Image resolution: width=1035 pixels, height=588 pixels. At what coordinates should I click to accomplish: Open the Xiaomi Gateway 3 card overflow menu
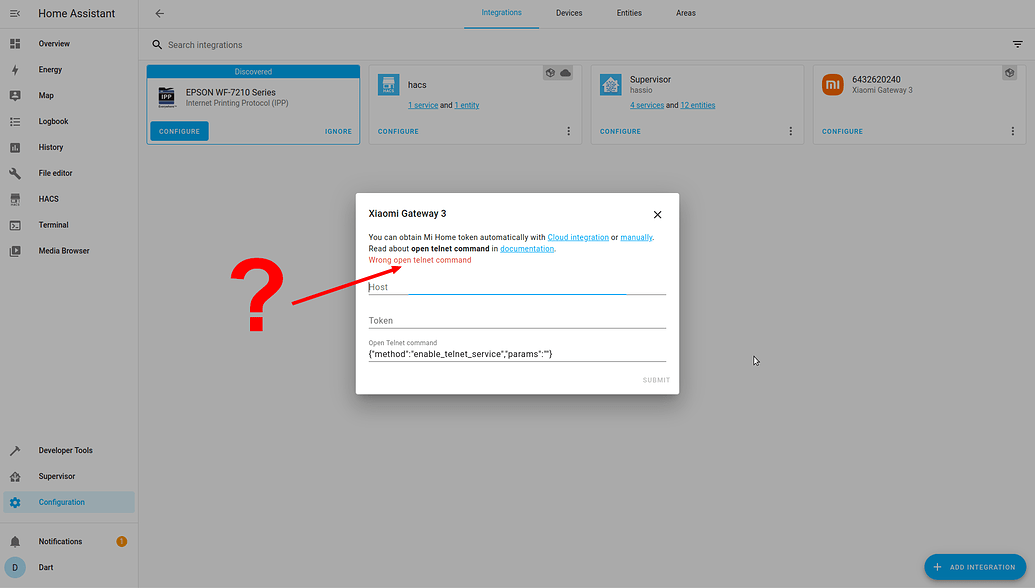tap(1012, 130)
